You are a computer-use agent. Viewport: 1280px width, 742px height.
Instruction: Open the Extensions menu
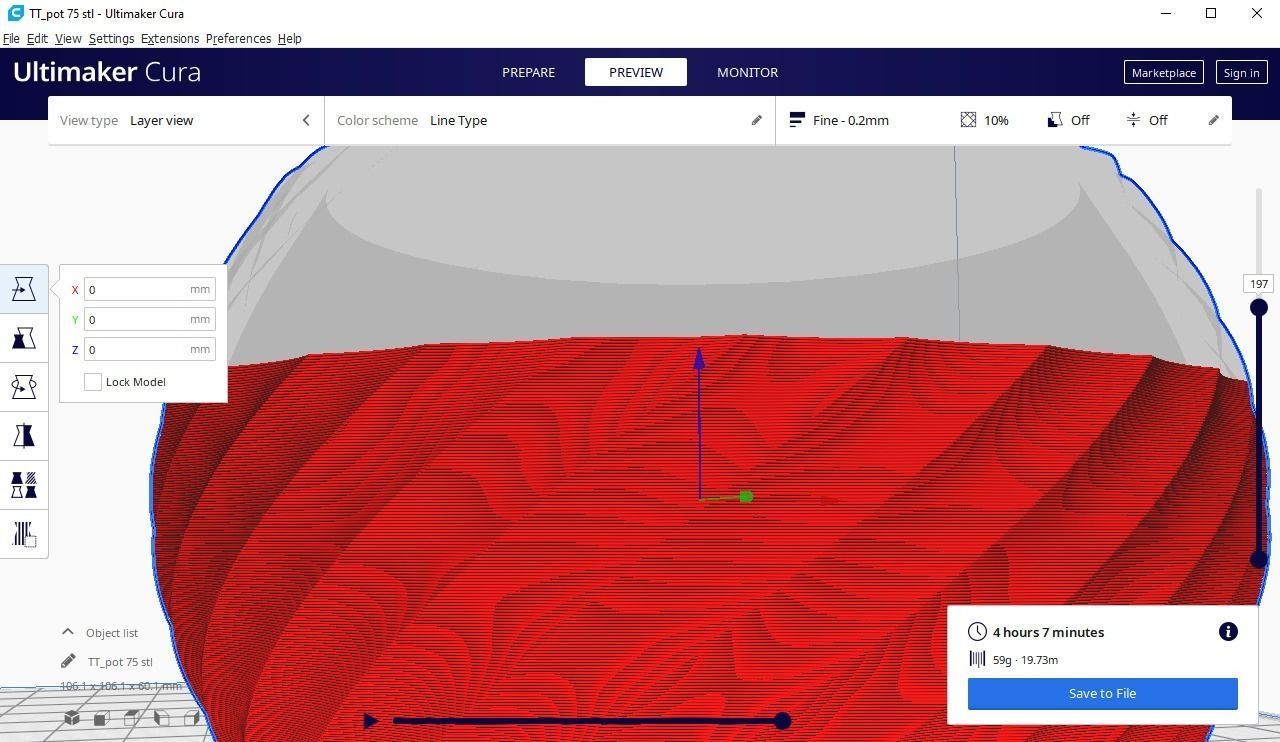coord(170,38)
